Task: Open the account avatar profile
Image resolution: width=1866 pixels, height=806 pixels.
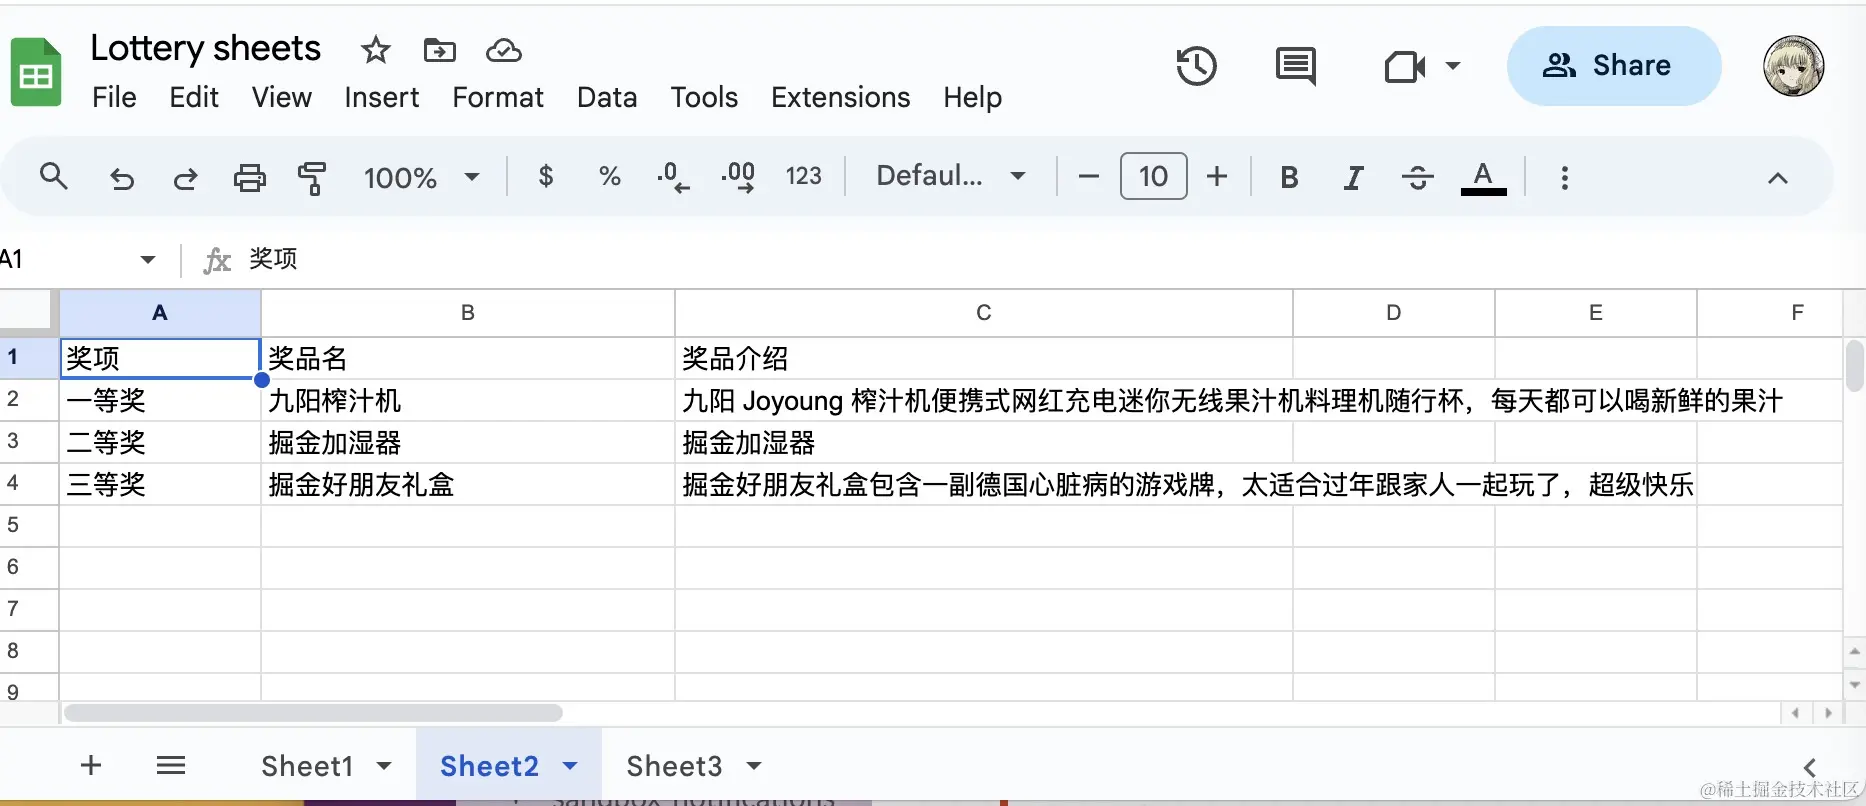Action: tap(1793, 66)
